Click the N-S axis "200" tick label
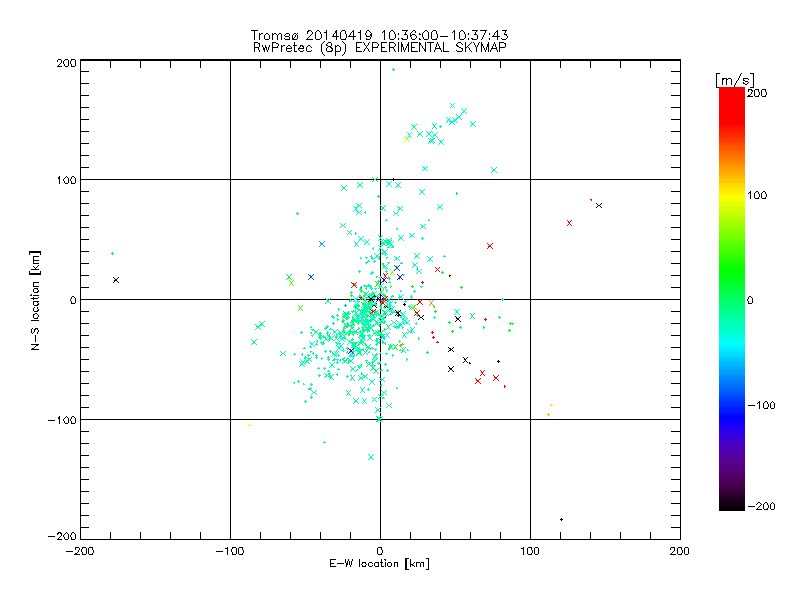 66,63
